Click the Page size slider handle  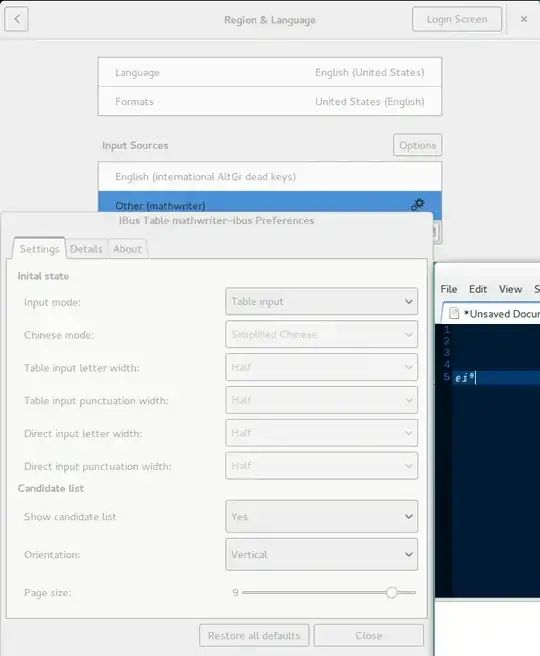click(x=392, y=592)
